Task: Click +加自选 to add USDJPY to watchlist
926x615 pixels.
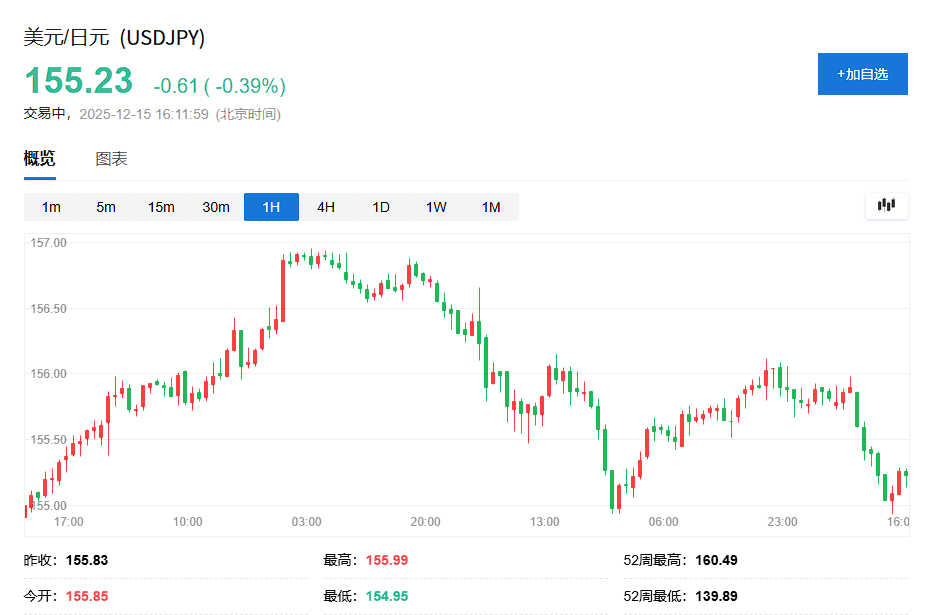Action: pyautogui.click(x=862, y=73)
